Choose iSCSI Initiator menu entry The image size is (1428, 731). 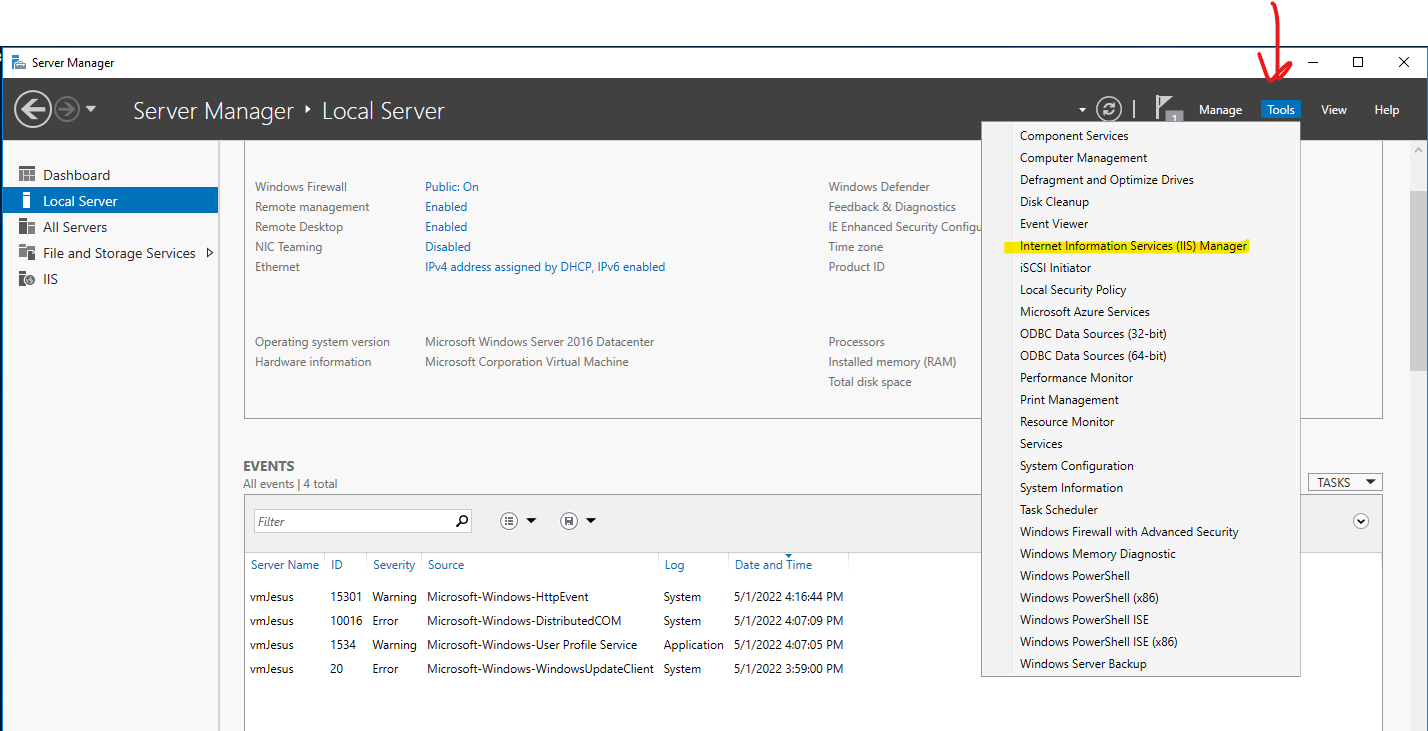pos(1141,268)
